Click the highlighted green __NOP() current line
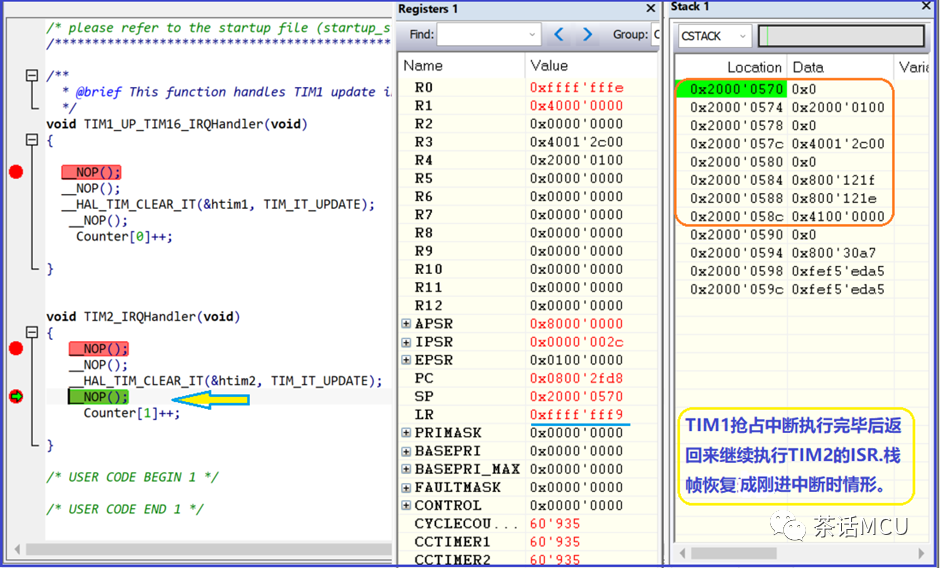 (98, 396)
